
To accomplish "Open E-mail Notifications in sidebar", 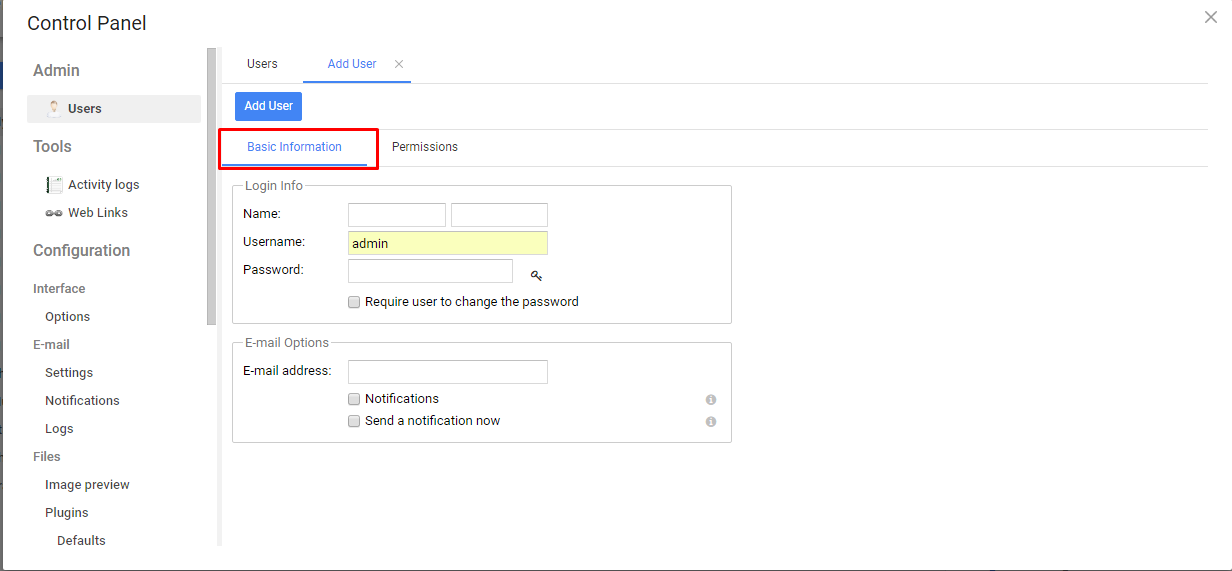I will 82,401.
